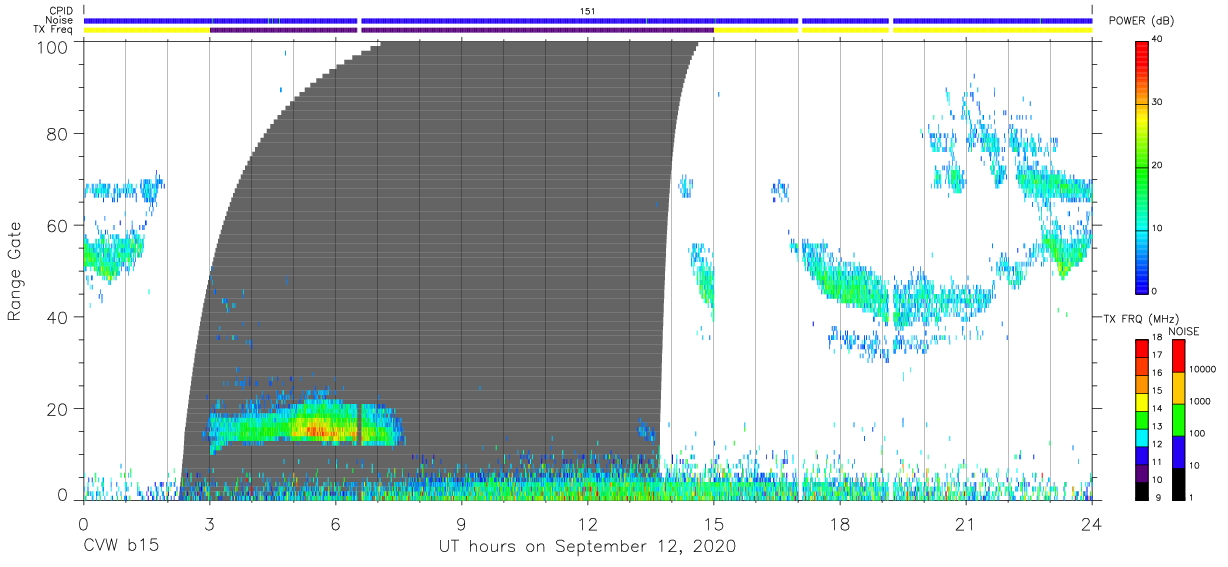Pick the green middle of power colorbar
The width and height of the screenshot is (1228, 567).
tap(1141, 165)
